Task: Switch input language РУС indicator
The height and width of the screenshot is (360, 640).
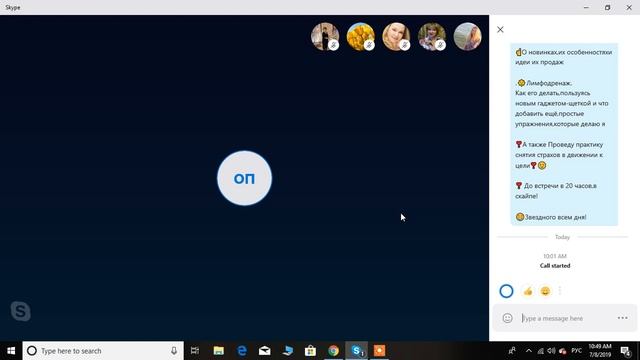Action: (576, 351)
